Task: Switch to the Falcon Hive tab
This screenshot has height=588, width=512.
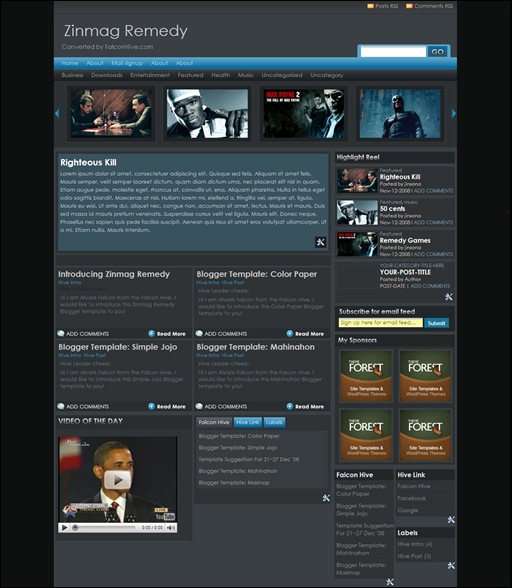Action: click(x=214, y=422)
